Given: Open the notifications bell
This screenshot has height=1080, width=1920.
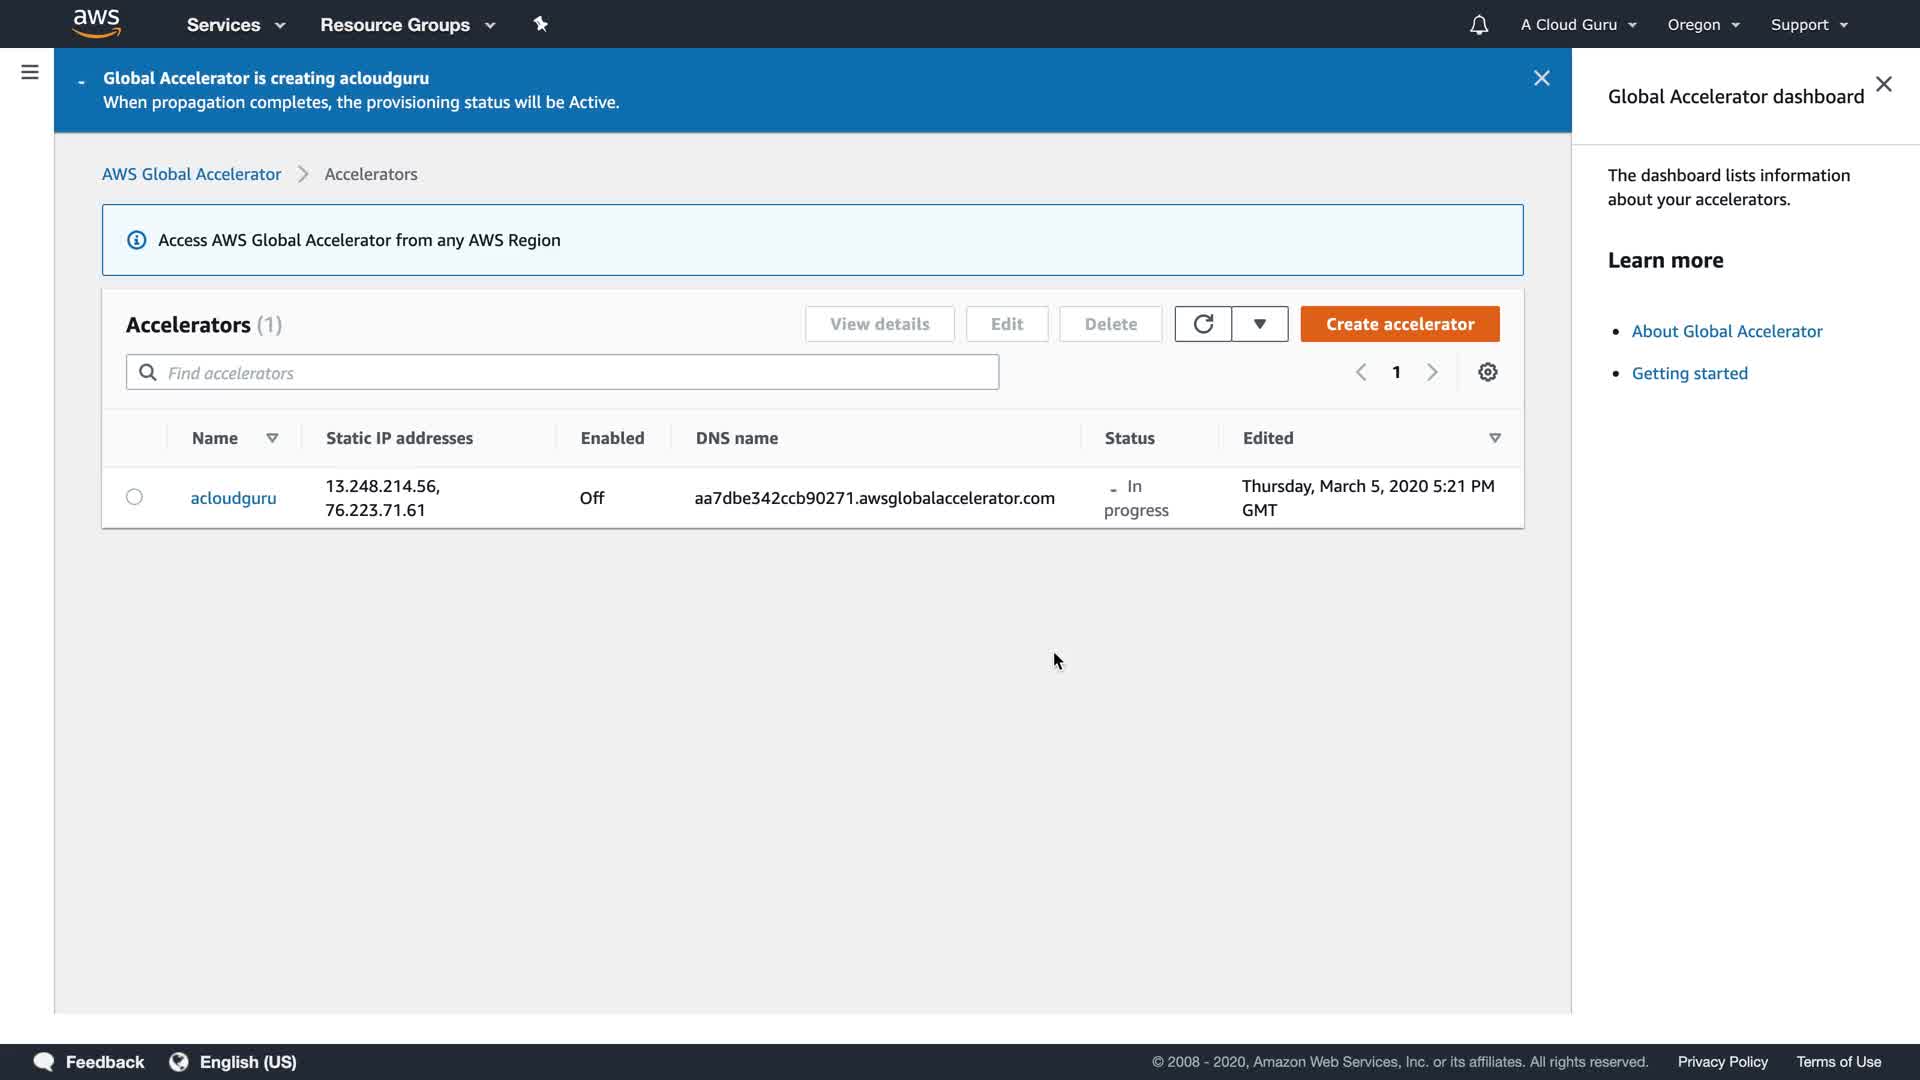Looking at the screenshot, I should click(1479, 25).
